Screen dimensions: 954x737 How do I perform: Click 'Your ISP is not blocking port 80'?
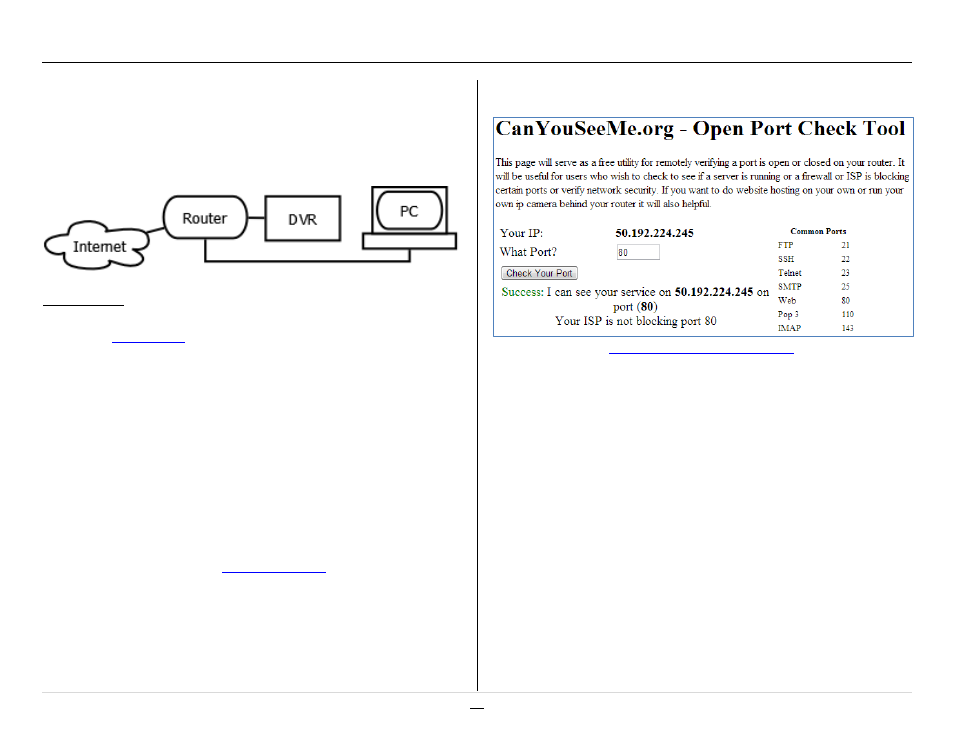[635, 321]
